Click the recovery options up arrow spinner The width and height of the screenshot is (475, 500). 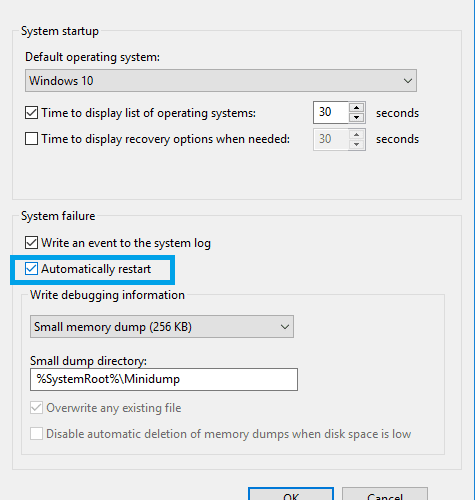357,134
